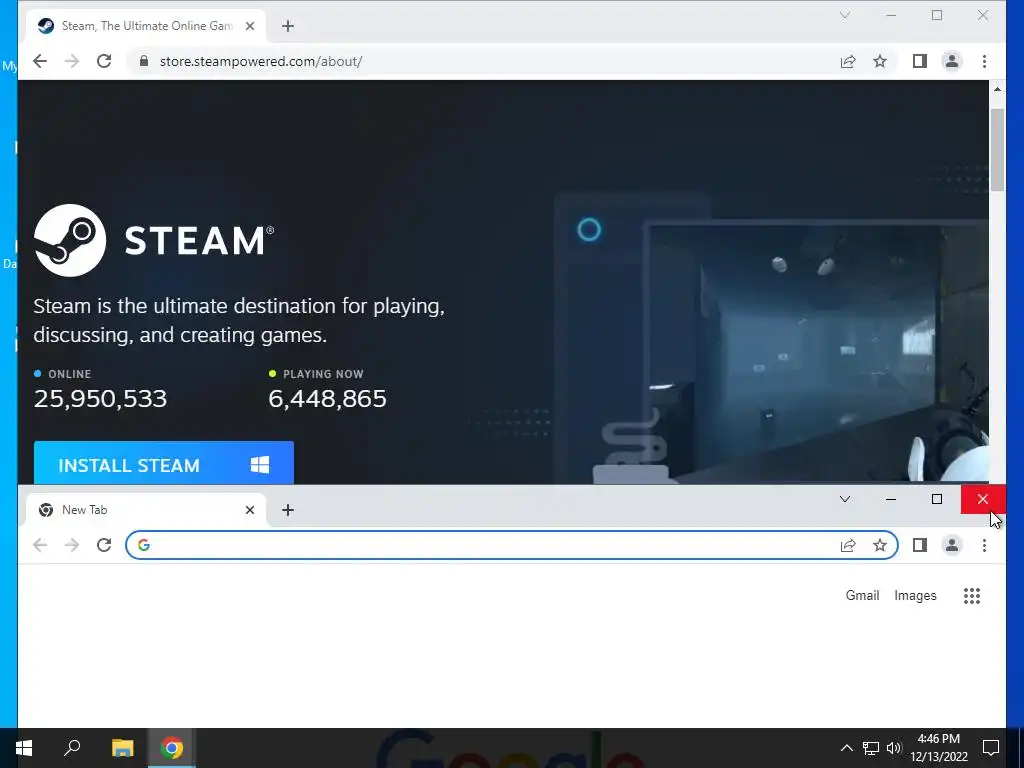Bookmark the New Tab page with star

coord(880,545)
